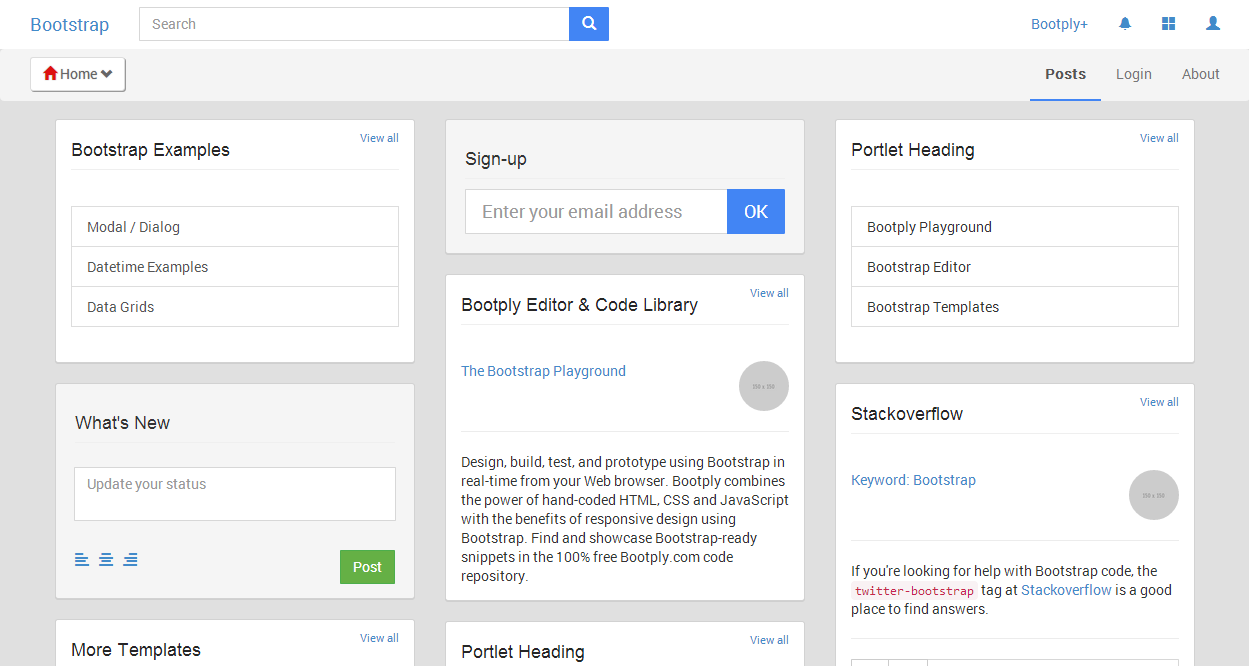This screenshot has width=1249, height=666.
Task: View all in top-right Portlet Heading panel
Action: (x=1159, y=138)
